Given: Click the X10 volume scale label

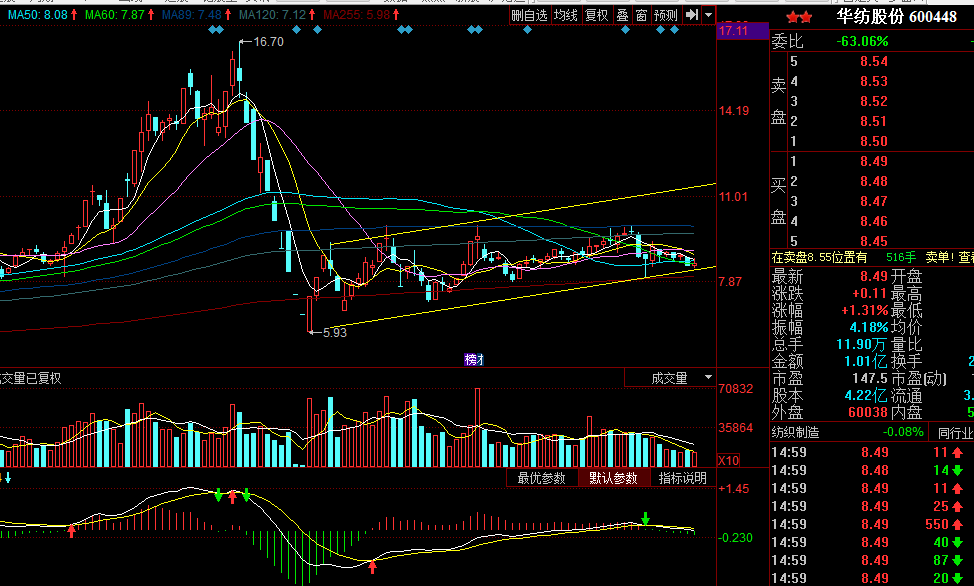Looking at the screenshot, I should [730, 461].
